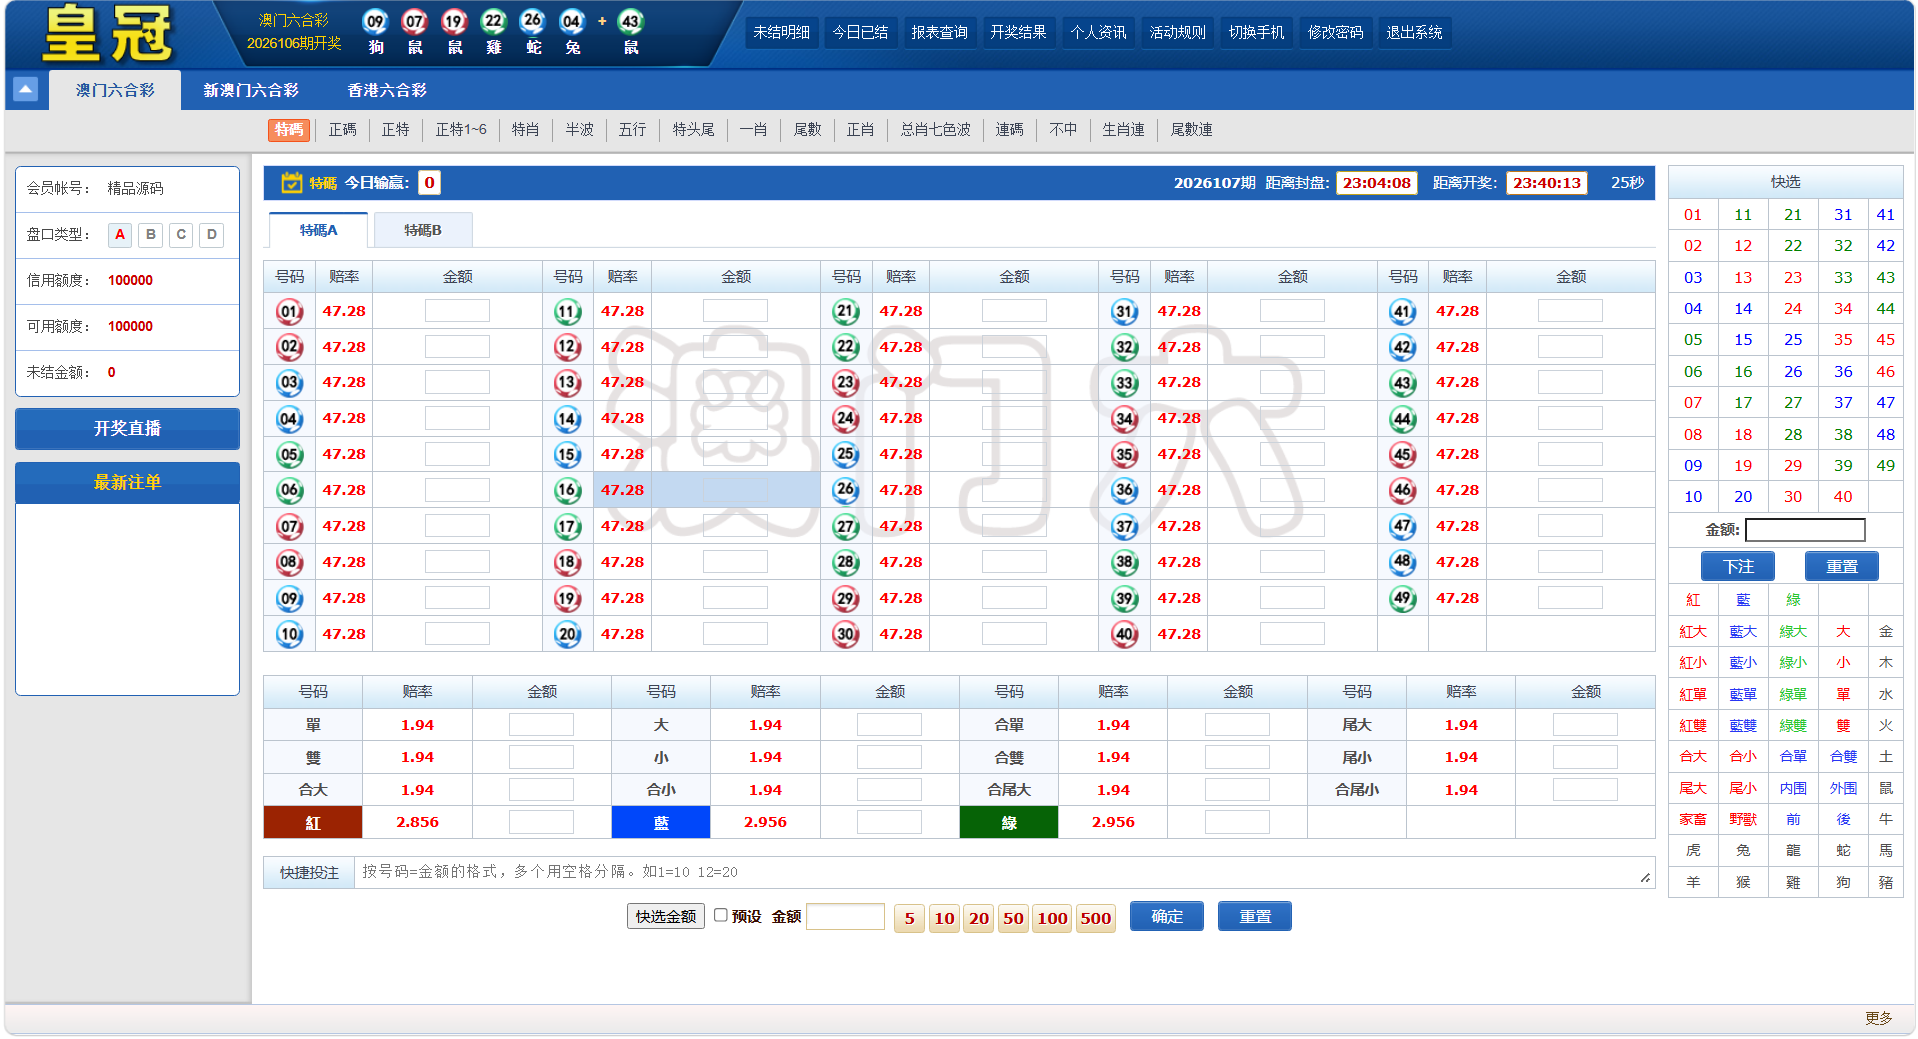The image size is (1918, 1039).
Task: Click the red 紅 color wave cell
Action: pos(312,821)
